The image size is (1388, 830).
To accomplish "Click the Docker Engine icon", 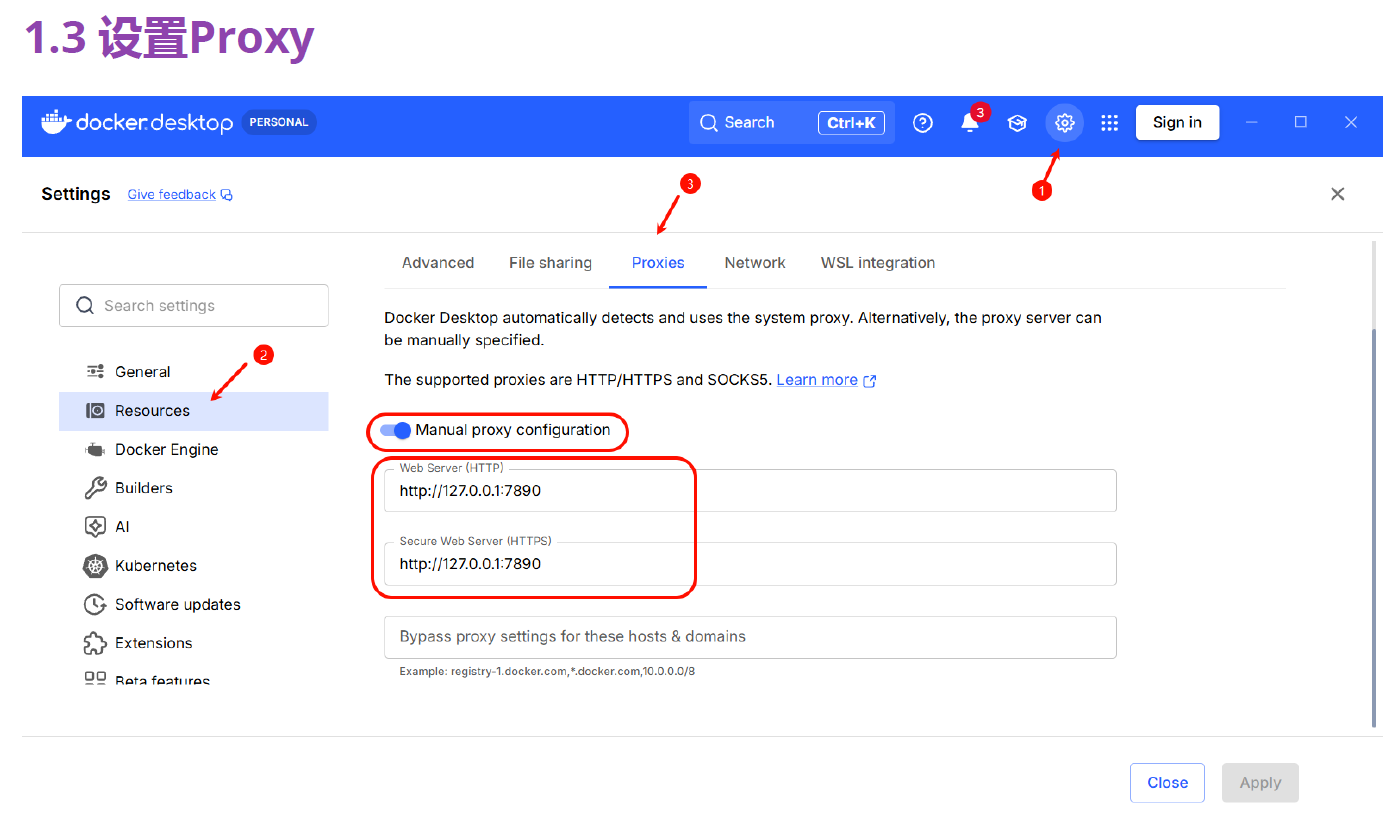I will pos(96,450).
